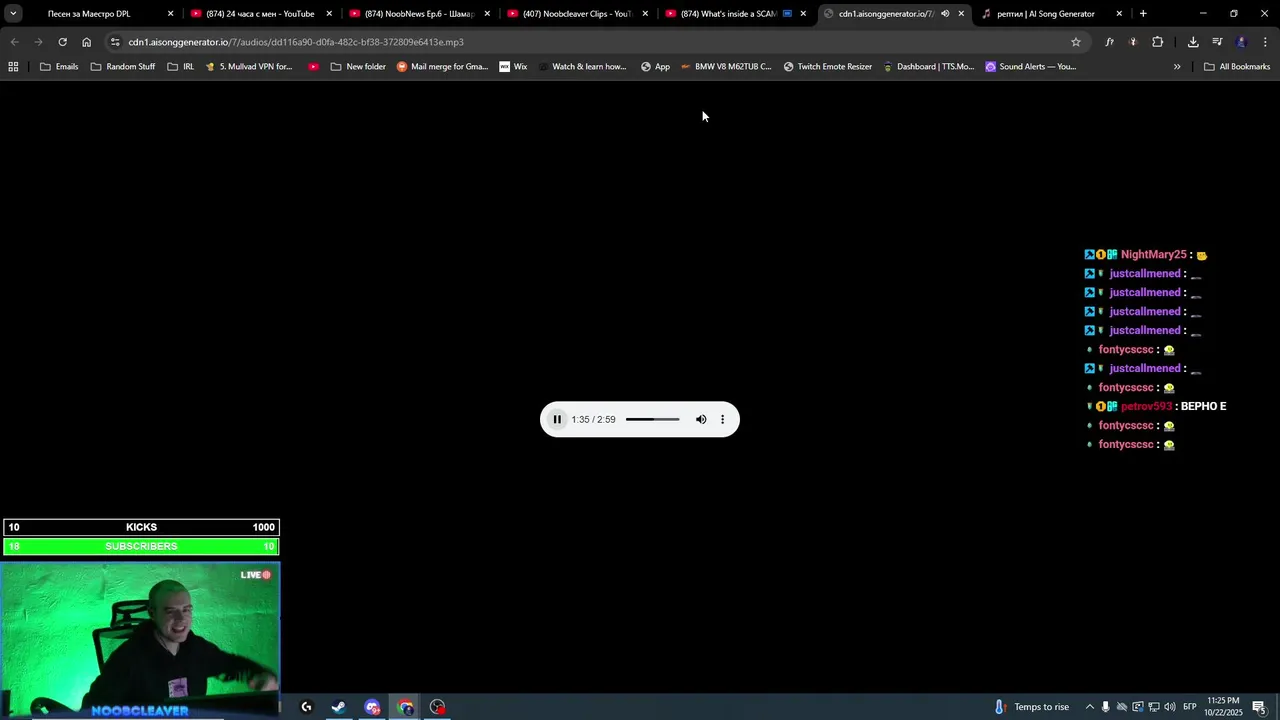Open the Extensions puzzle menu
Viewport: 1280px width, 720px height.
pyautogui.click(x=1157, y=42)
